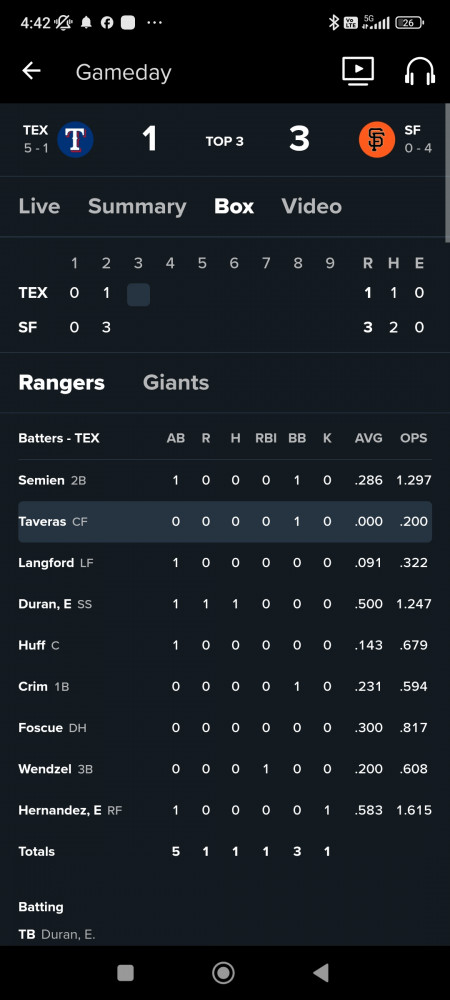Tap the San Francisco Giants team logo
Image resolution: width=450 pixels, height=1000 pixels.
tap(377, 140)
